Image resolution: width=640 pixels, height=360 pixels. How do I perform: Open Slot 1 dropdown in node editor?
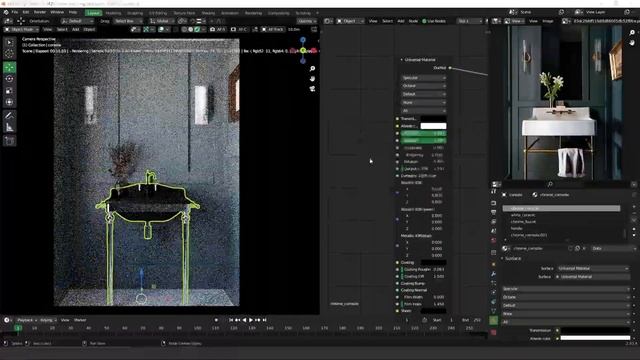(470, 21)
